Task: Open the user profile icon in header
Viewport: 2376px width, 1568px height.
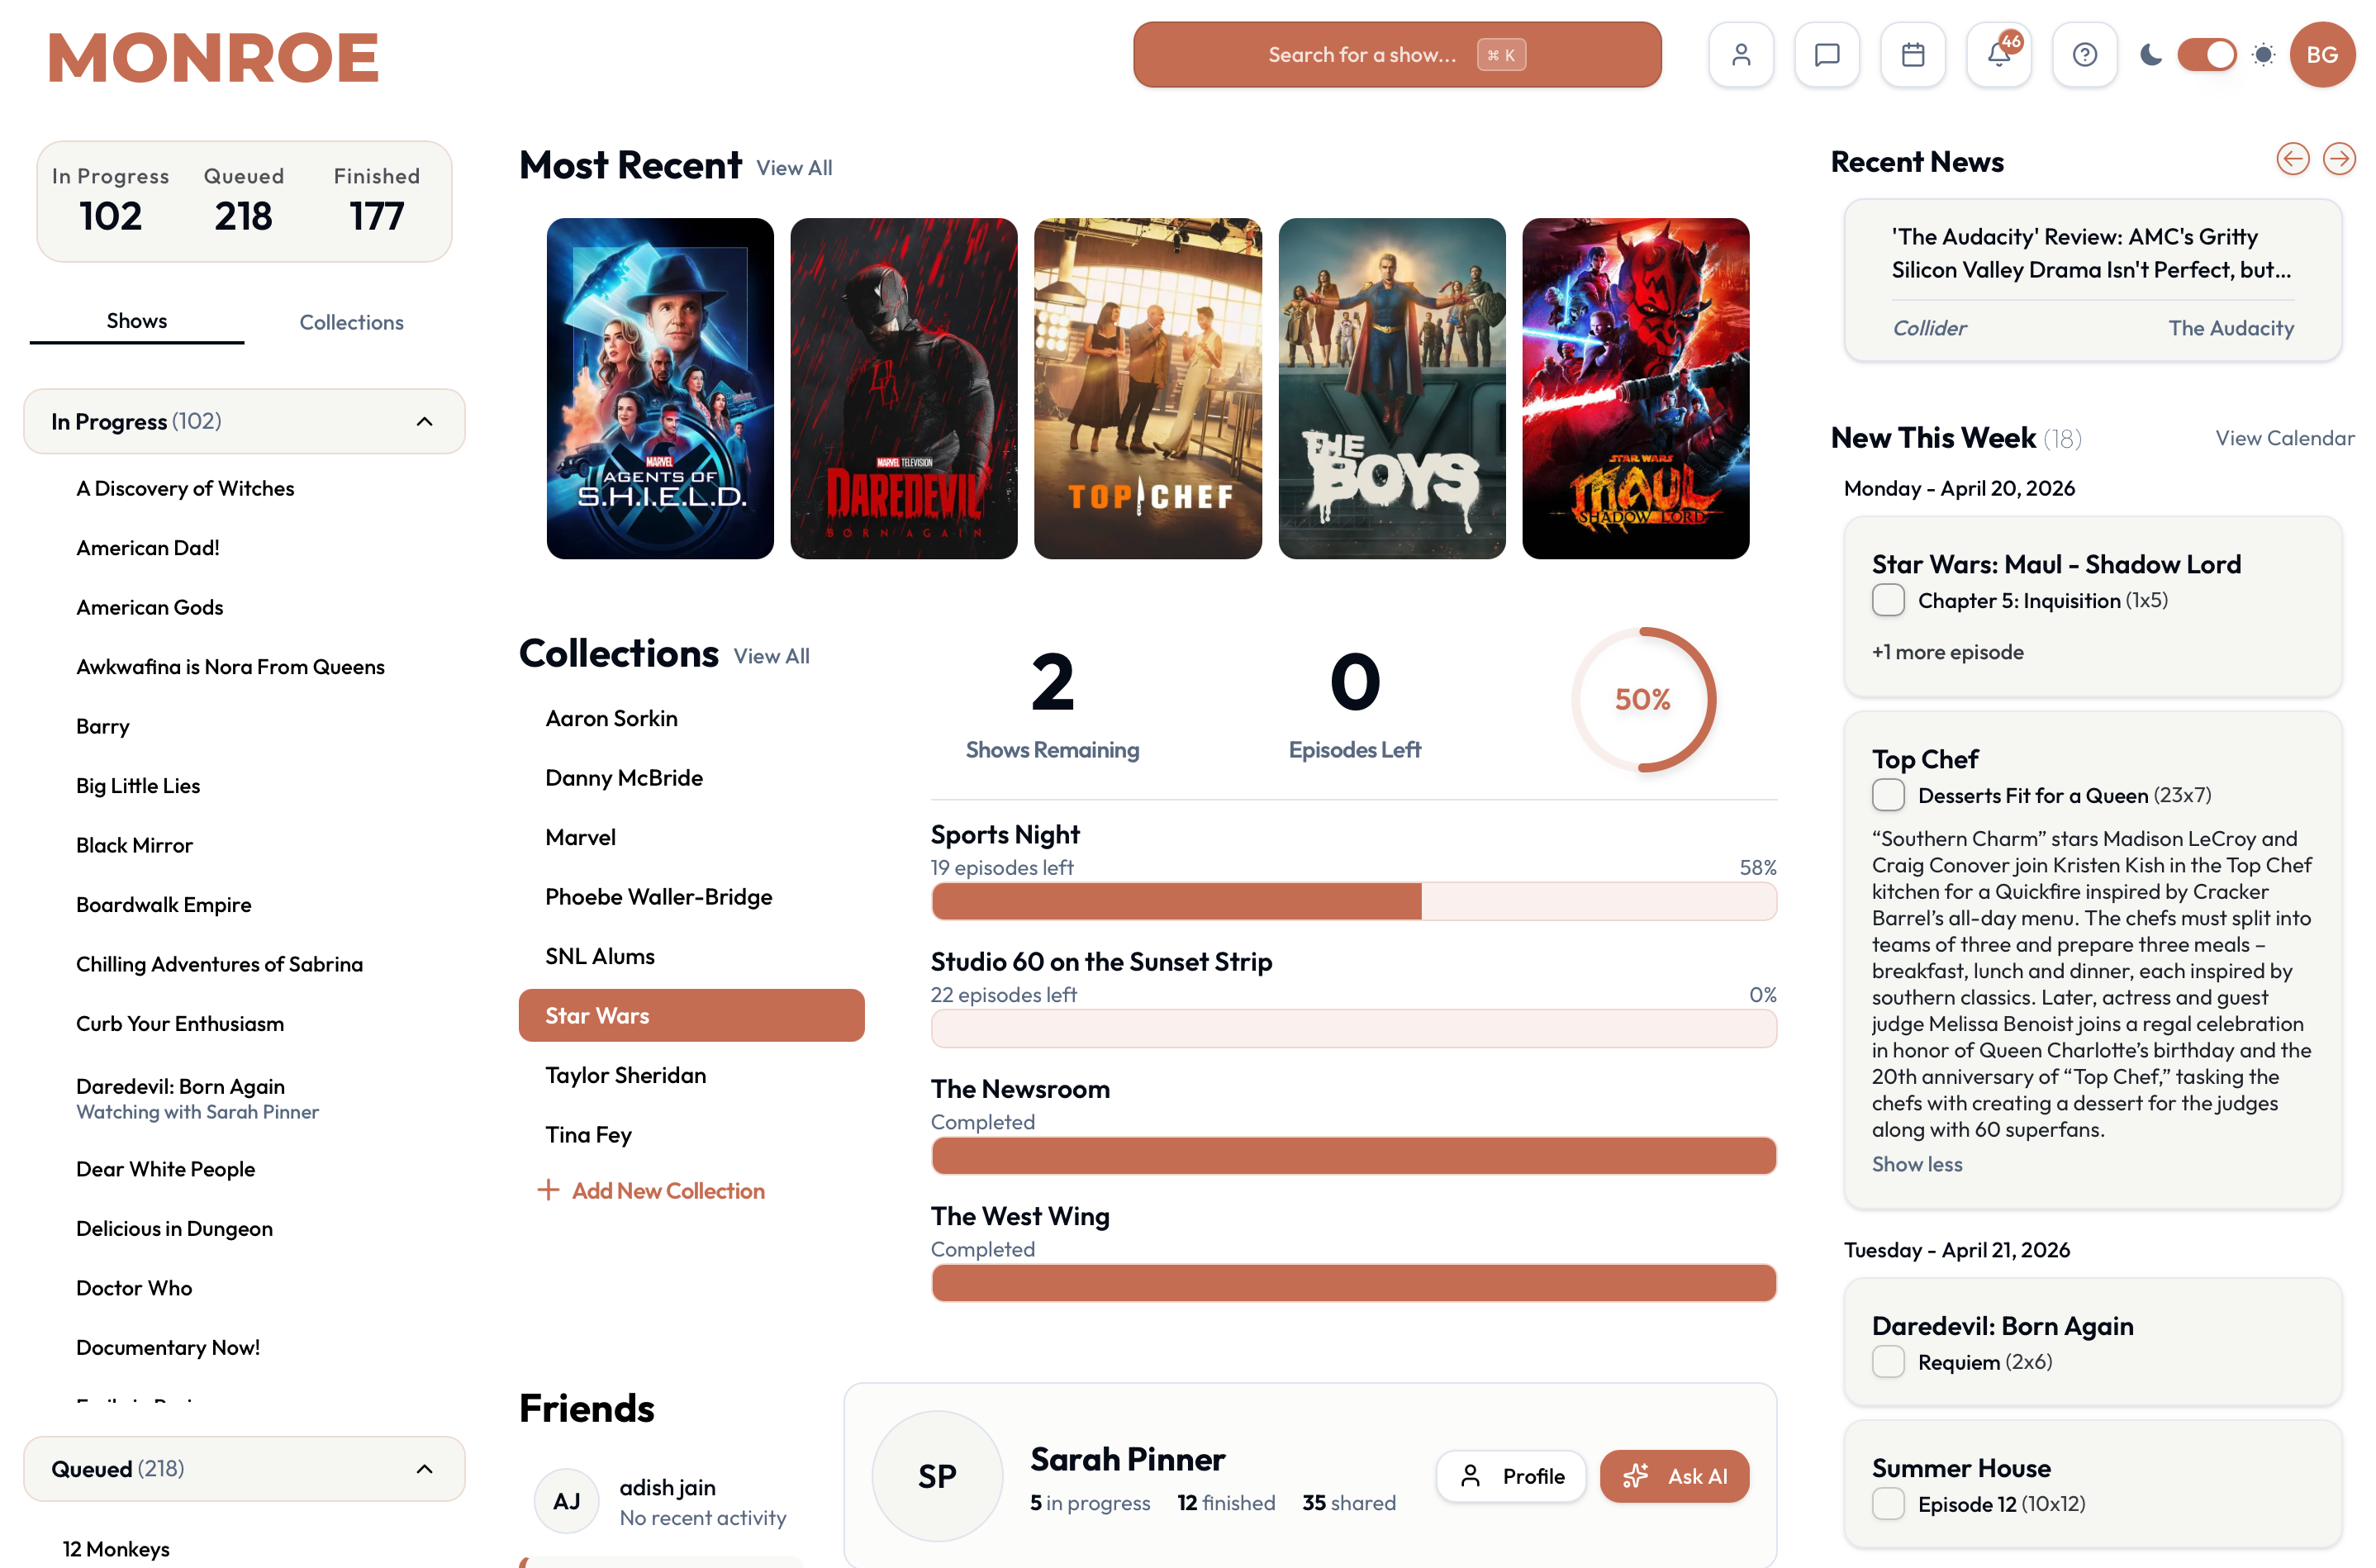Action: [x=1740, y=55]
